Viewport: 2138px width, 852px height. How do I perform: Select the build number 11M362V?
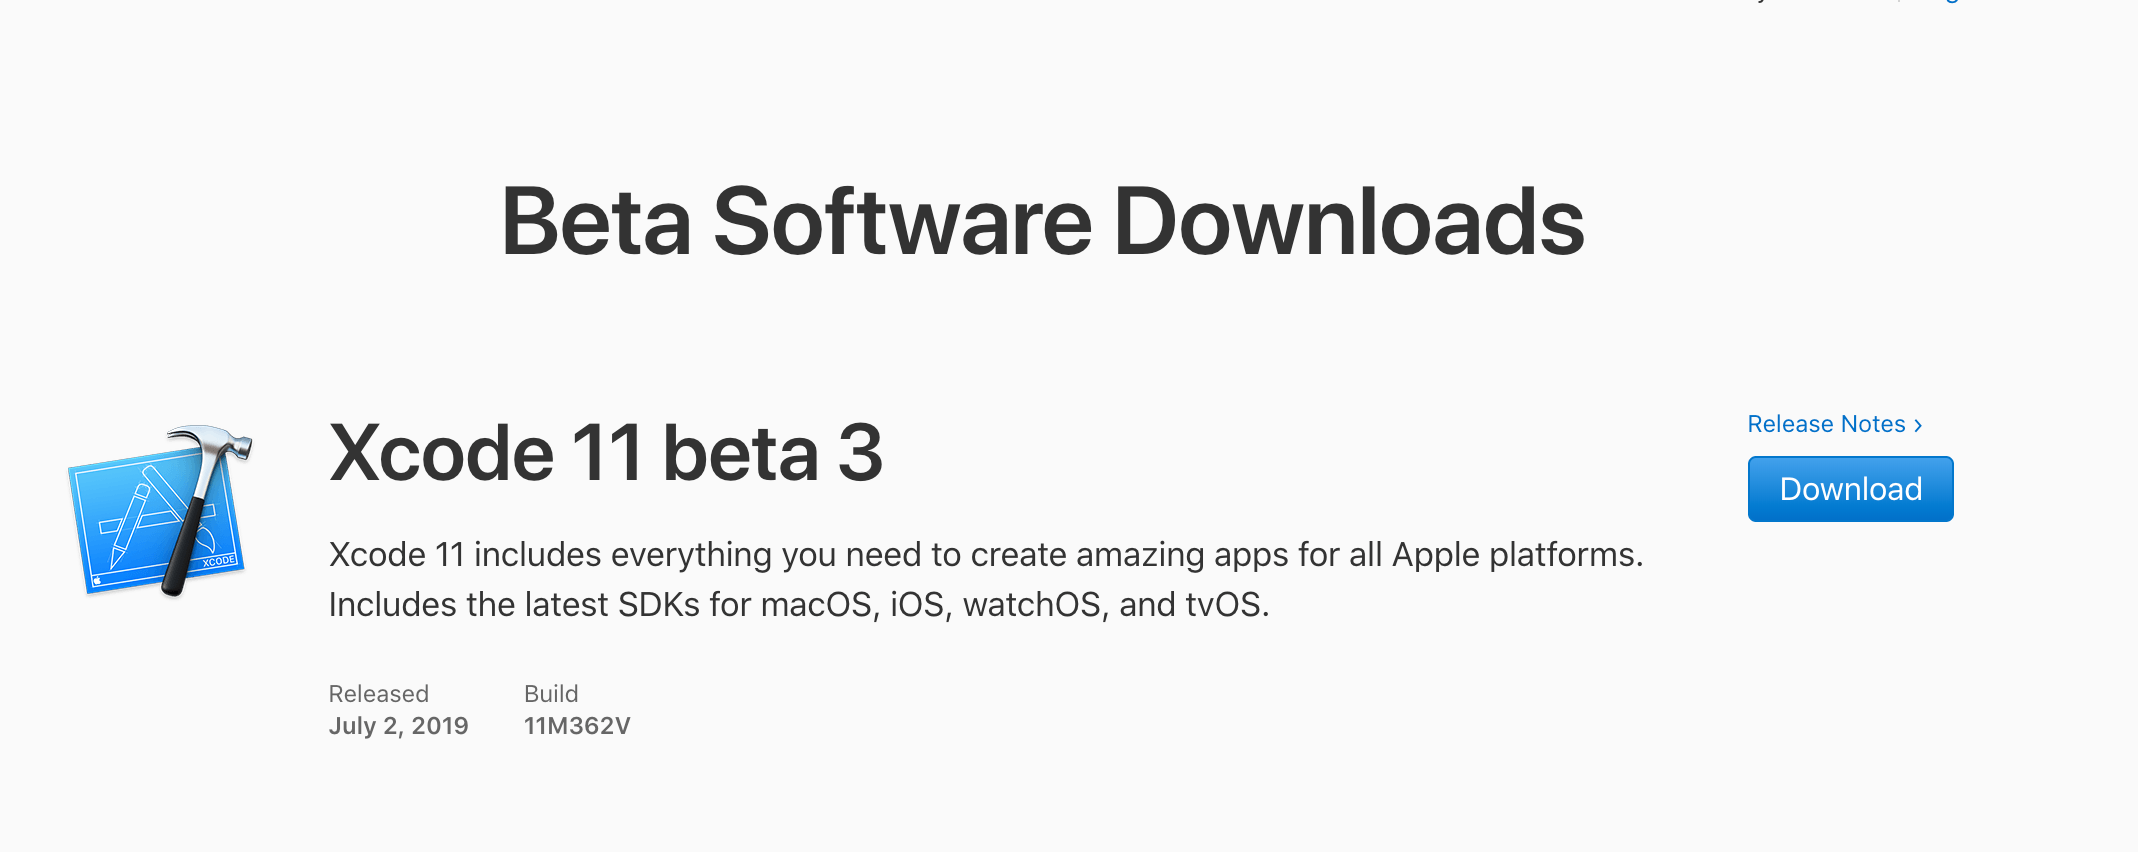pyautogui.click(x=577, y=726)
